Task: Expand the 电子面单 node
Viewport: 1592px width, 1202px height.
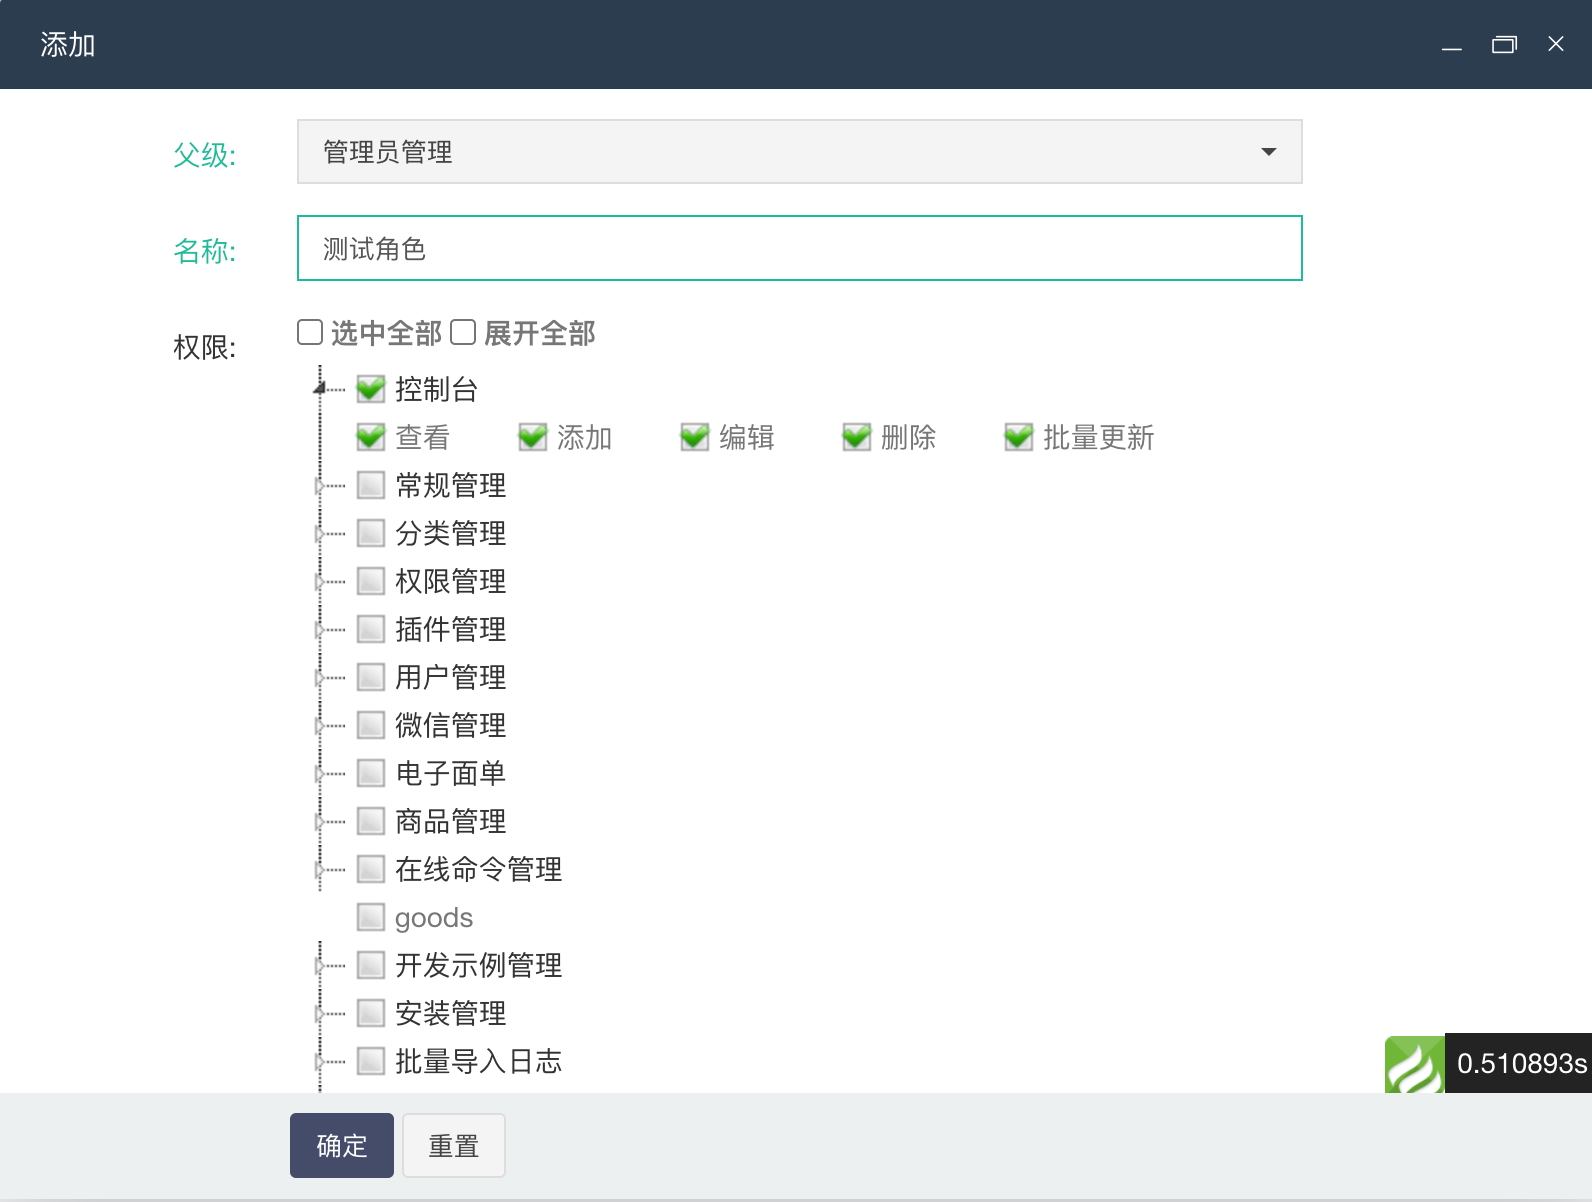Action: click(x=319, y=774)
